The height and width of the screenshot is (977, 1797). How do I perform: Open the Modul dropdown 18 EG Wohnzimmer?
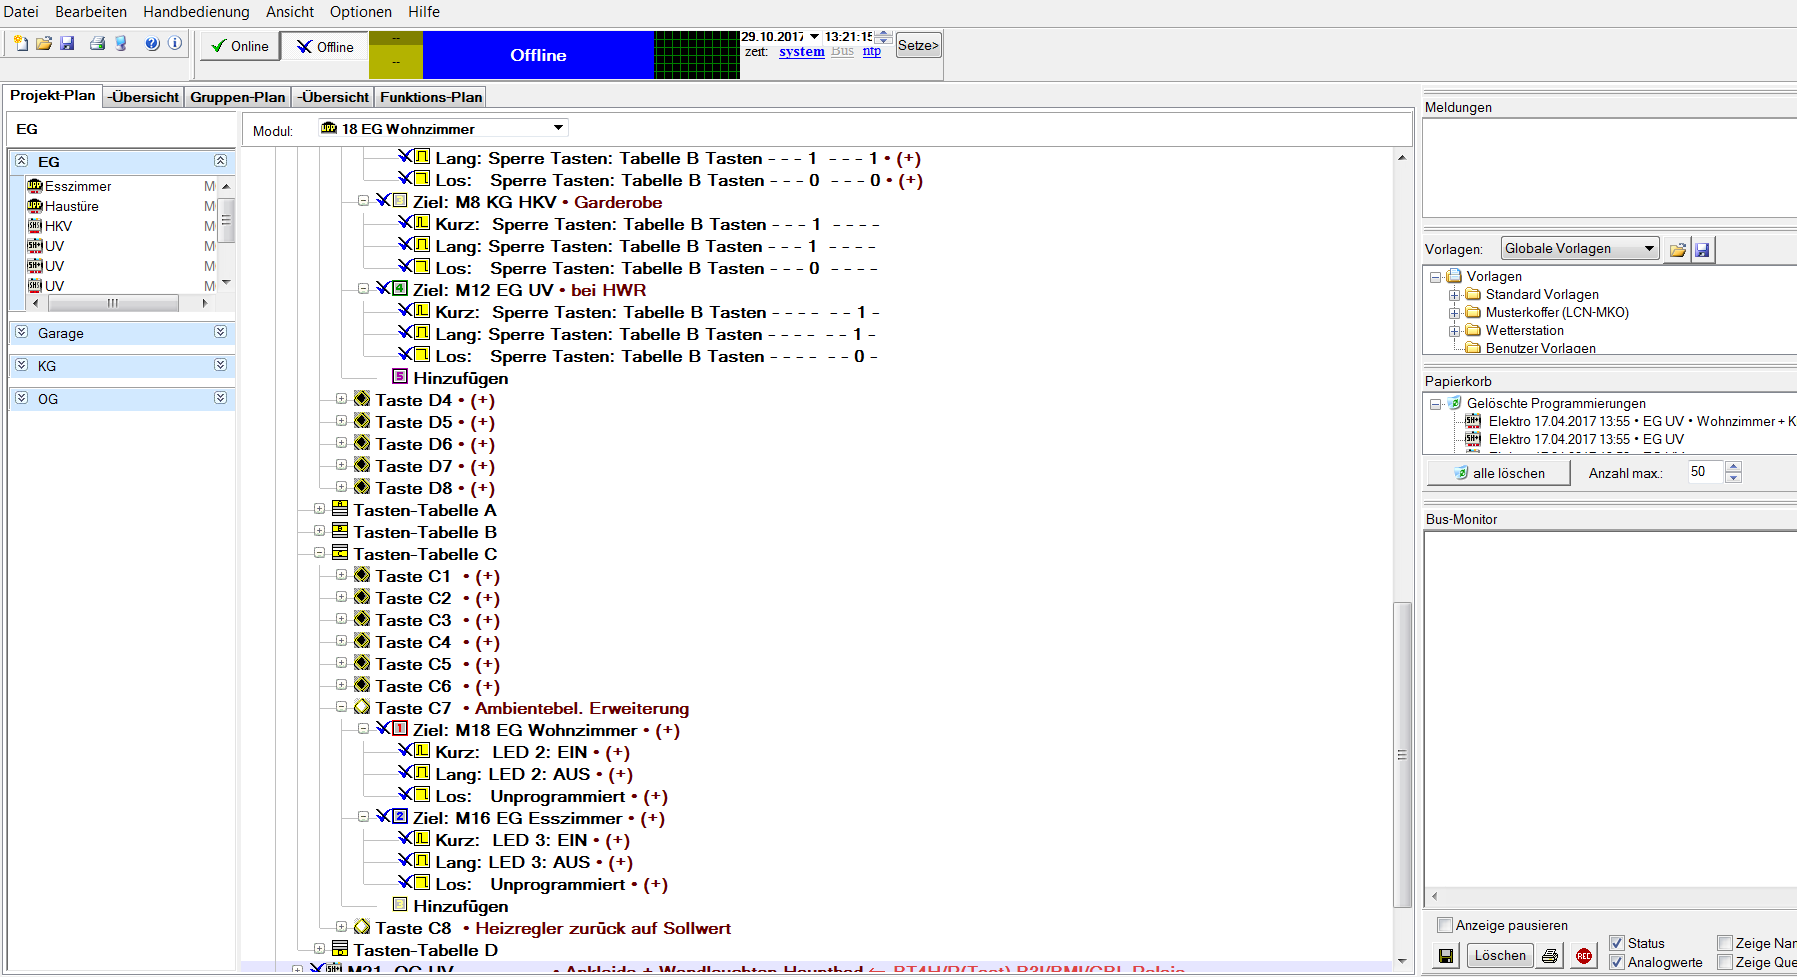[x=558, y=128]
